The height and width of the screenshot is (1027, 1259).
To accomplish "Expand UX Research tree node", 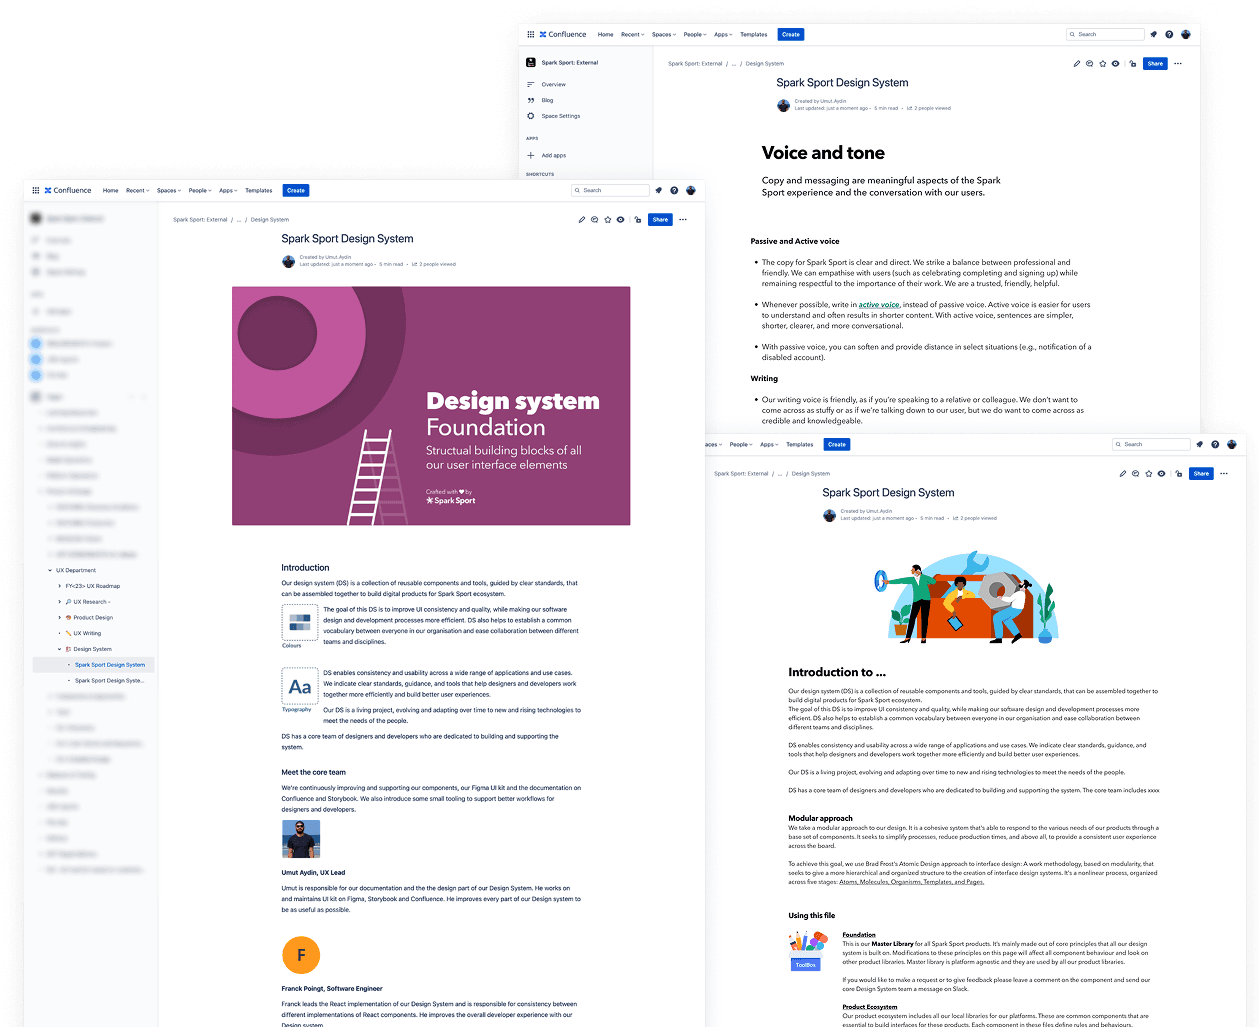I will pyautogui.click(x=59, y=602).
